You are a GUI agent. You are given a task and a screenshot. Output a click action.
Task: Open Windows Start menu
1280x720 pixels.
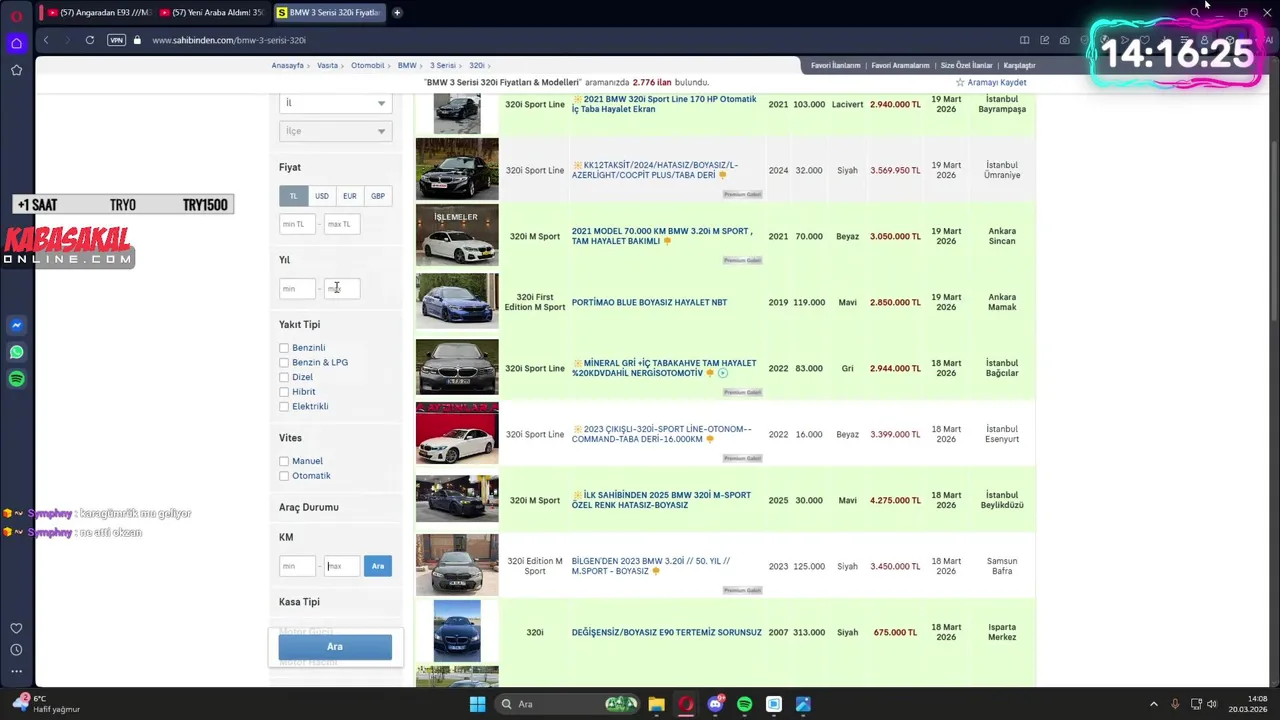click(477, 704)
